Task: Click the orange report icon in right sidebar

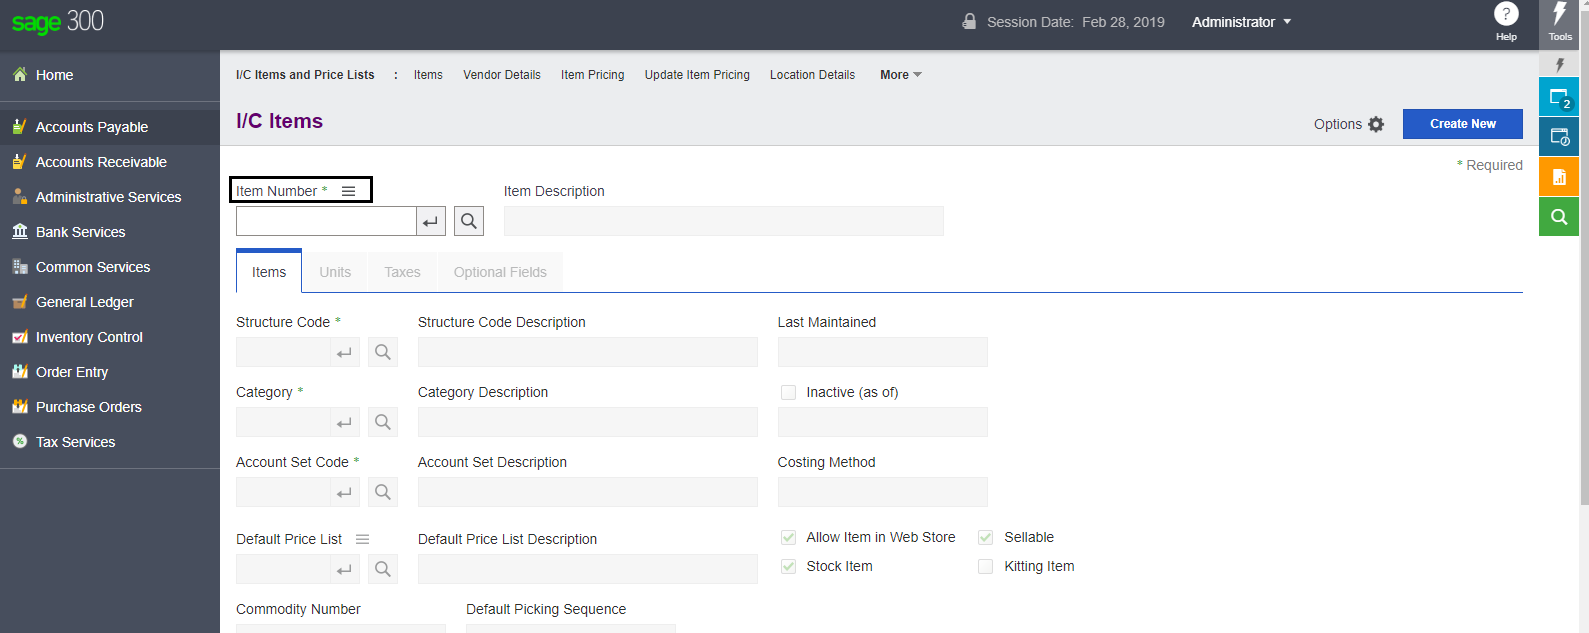Action: 1558,177
